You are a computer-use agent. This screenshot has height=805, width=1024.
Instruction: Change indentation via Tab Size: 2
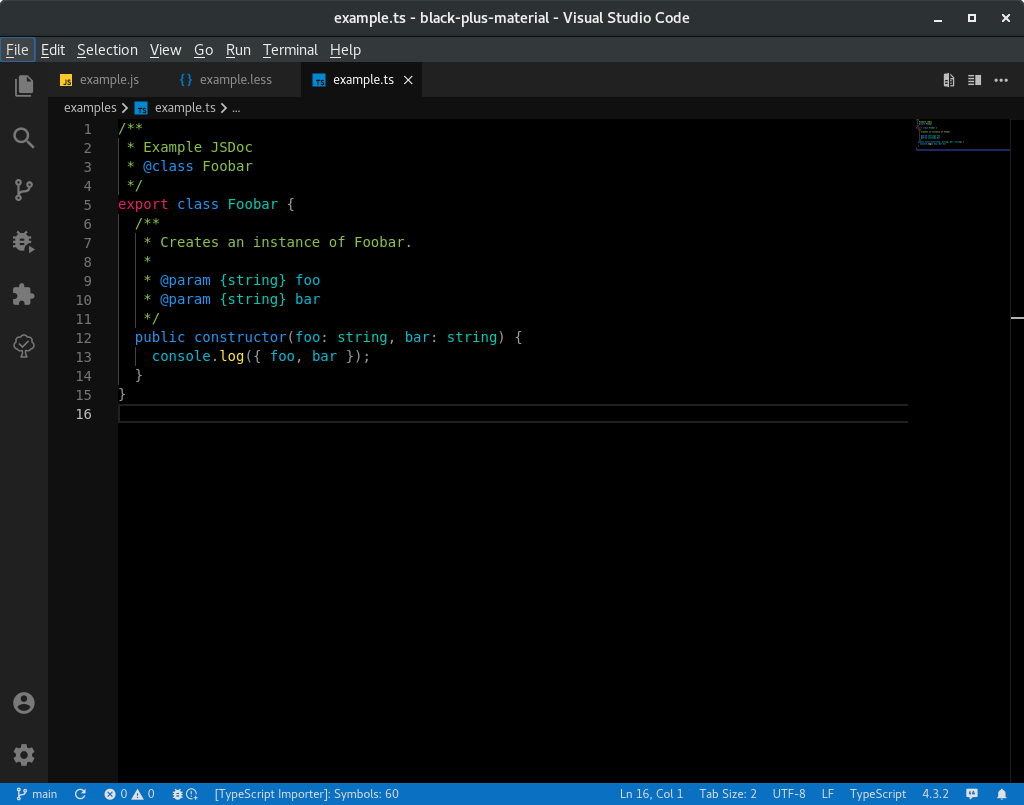(728, 794)
